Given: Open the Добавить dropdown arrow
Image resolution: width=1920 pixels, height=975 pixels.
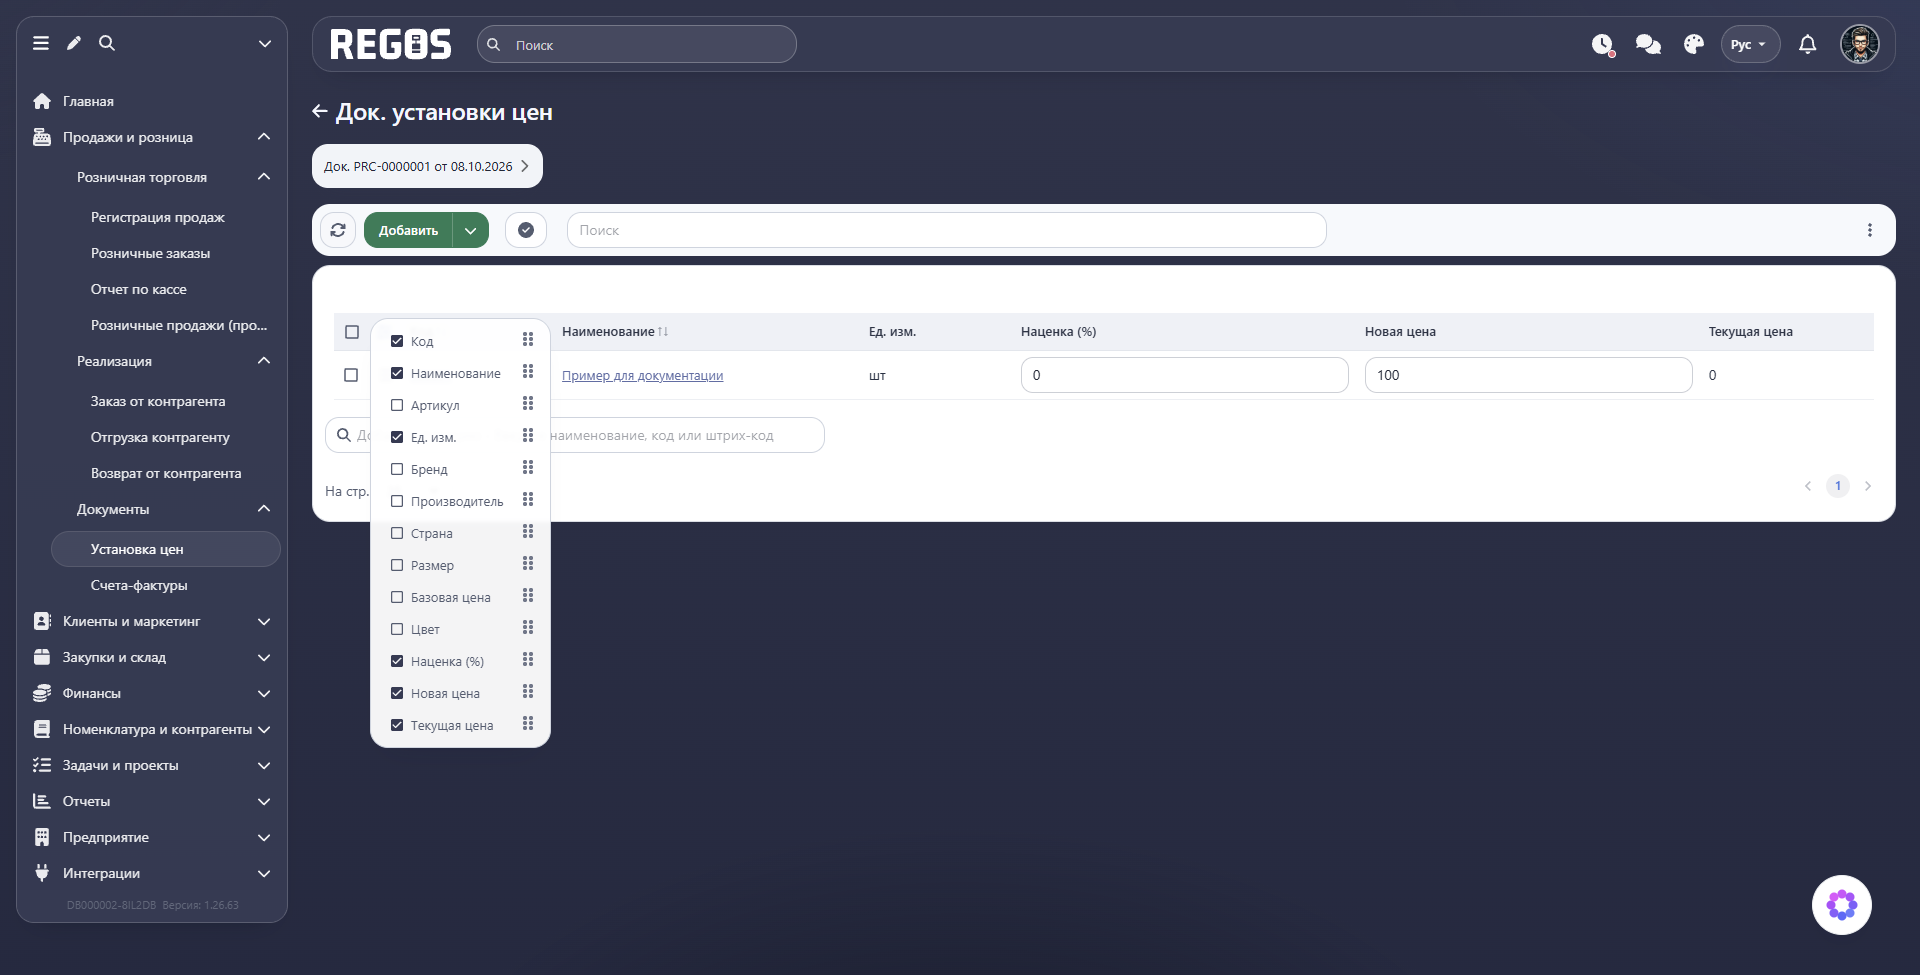Looking at the screenshot, I should pyautogui.click(x=471, y=230).
